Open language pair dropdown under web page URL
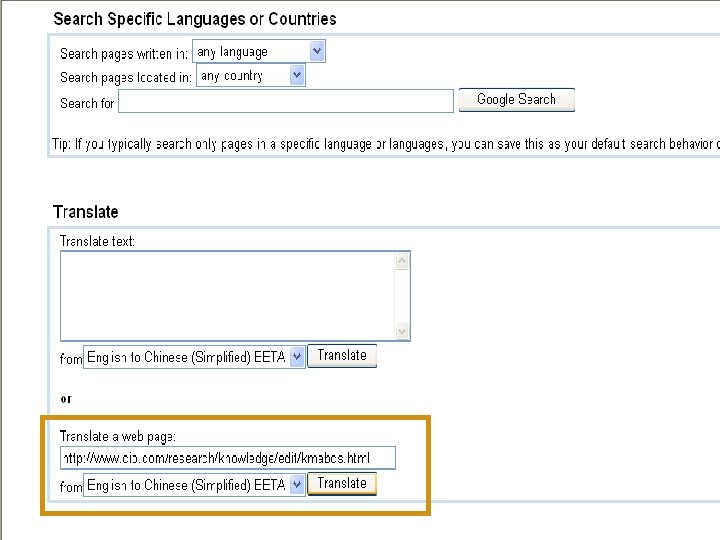 (x=194, y=485)
